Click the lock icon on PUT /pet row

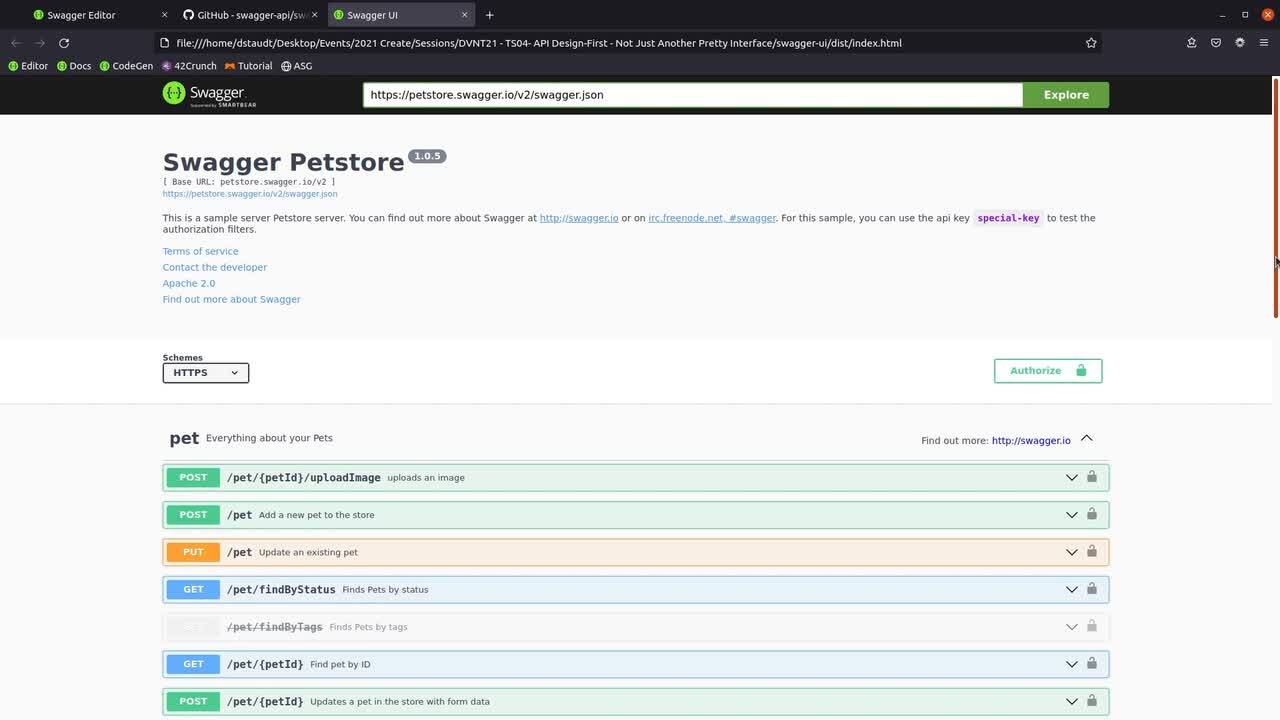[1092, 551]
